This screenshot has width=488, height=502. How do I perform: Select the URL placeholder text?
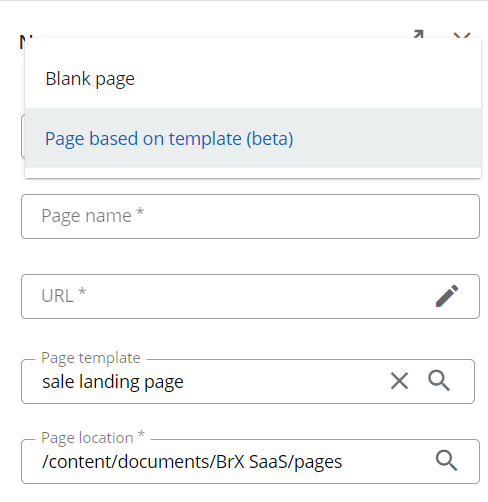pyautogui.click(x=64, y=296)
